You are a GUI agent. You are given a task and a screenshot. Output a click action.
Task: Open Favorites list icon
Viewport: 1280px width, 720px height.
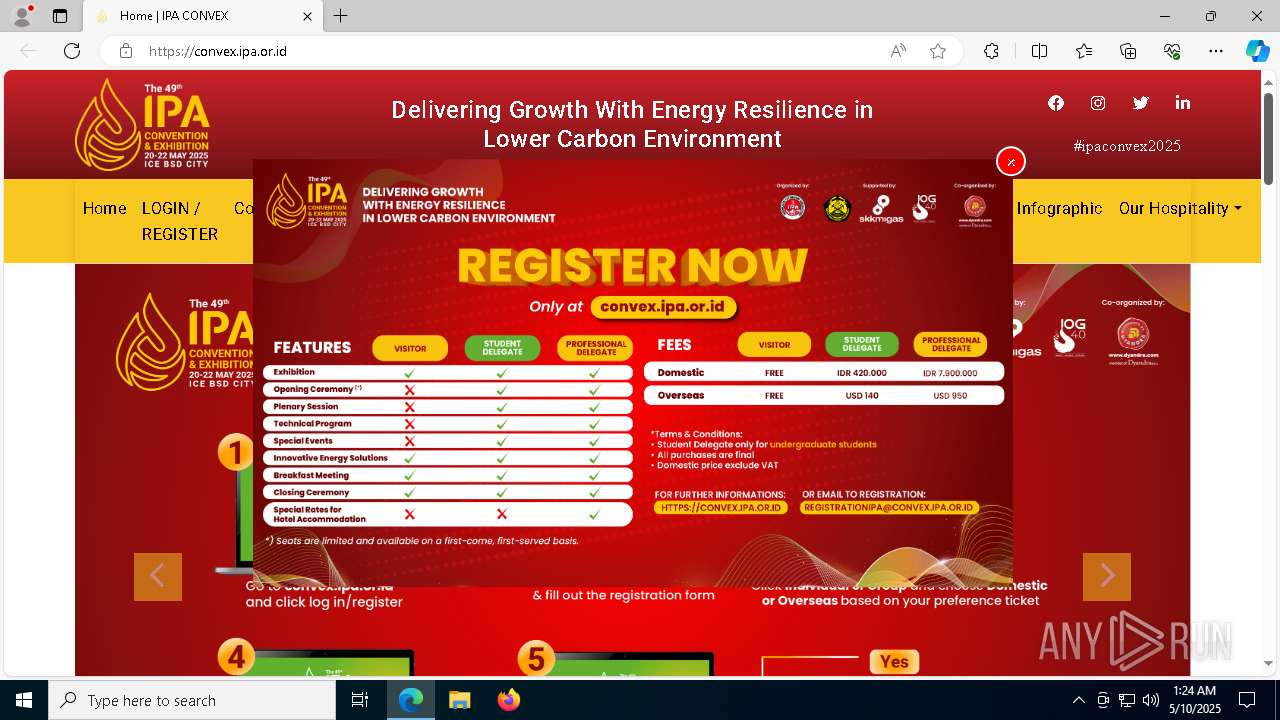click(x=1084, y=51)
